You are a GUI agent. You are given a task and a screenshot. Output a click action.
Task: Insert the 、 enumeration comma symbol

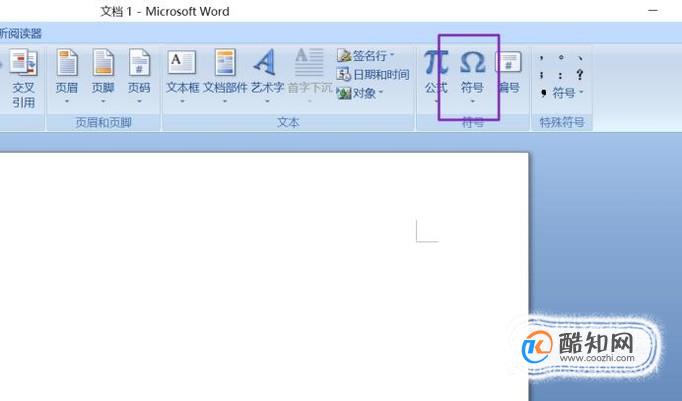[x=580, y=57]
